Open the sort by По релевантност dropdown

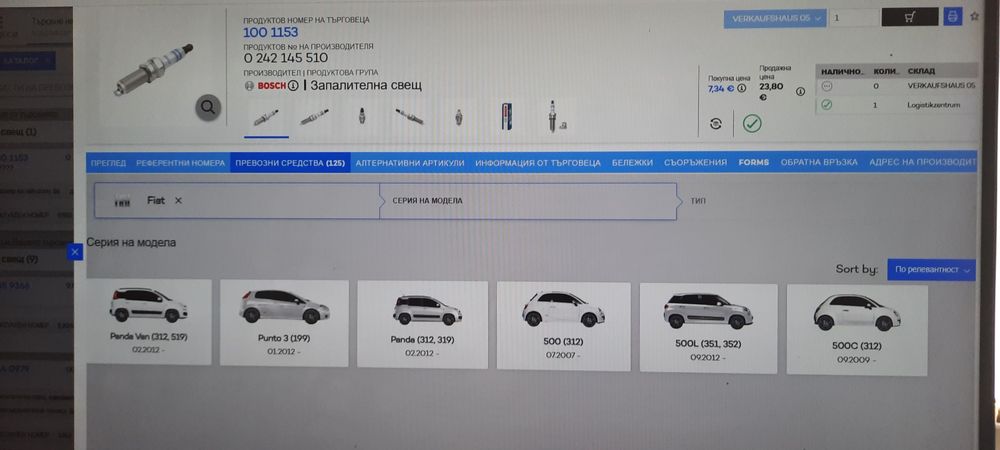coord(931,270)
